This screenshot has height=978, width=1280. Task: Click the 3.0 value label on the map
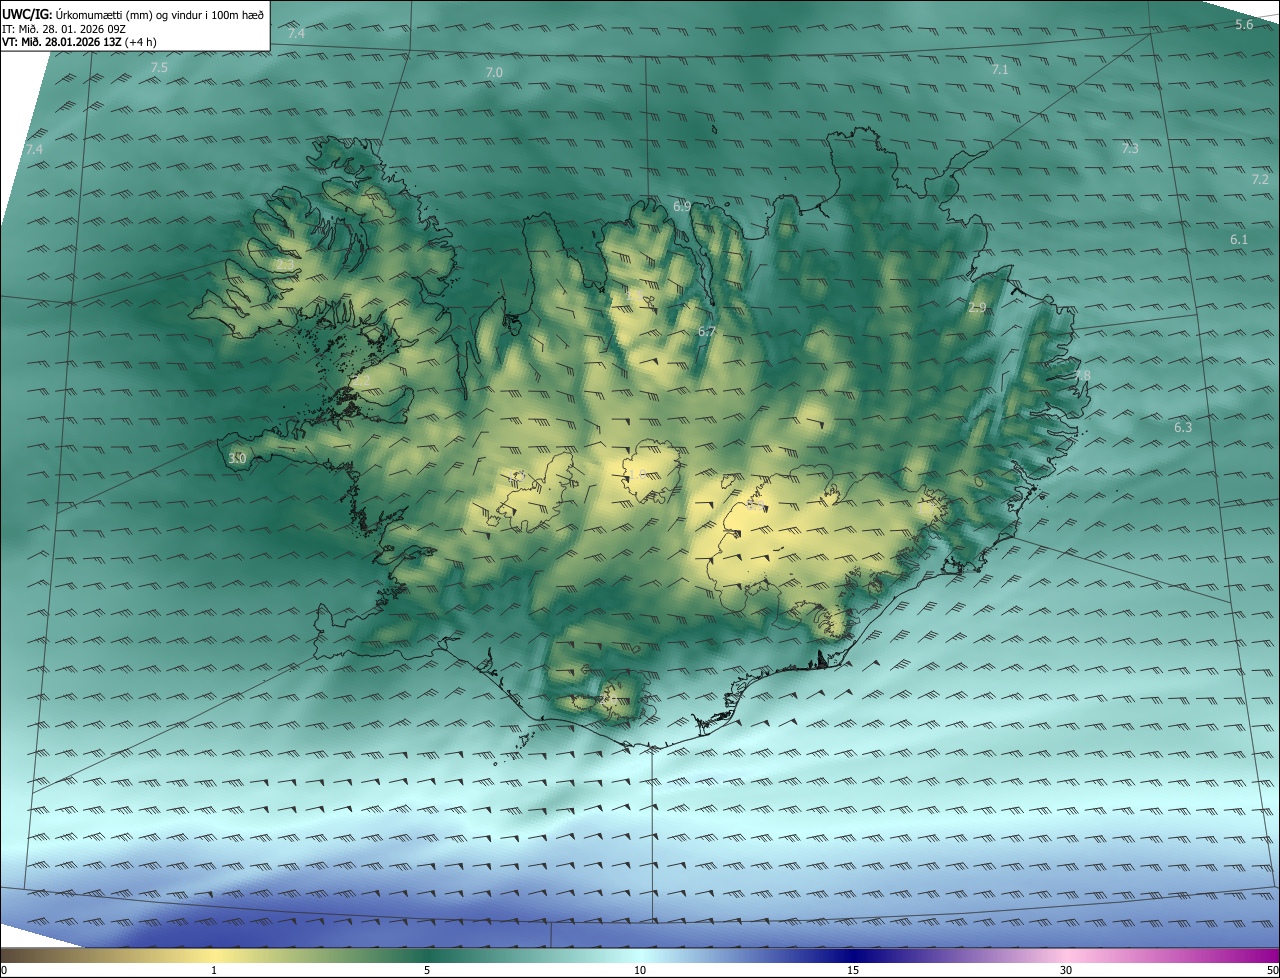[x=237, y=458]
